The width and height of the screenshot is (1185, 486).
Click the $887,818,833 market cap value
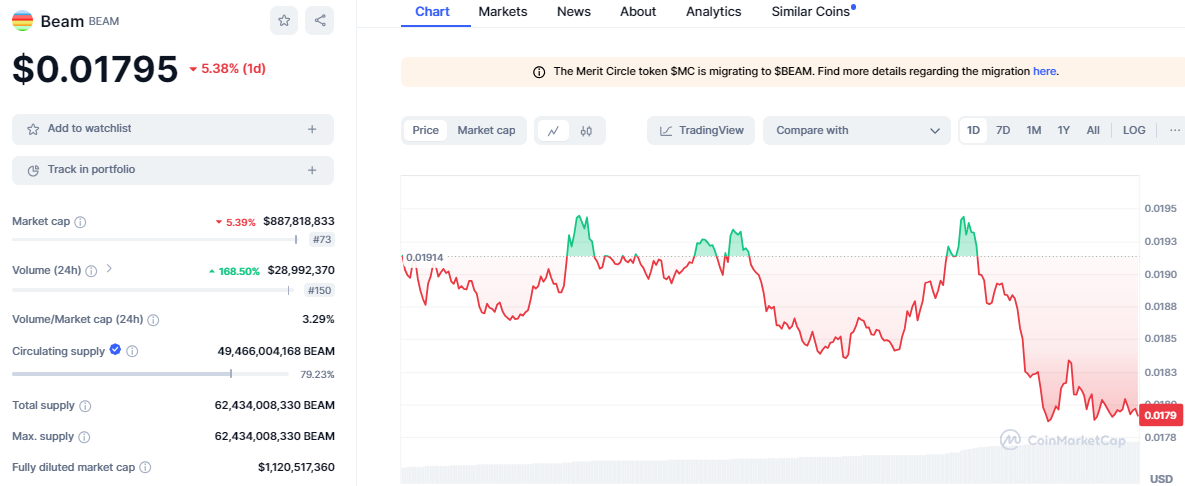click(x=299, y=221)
